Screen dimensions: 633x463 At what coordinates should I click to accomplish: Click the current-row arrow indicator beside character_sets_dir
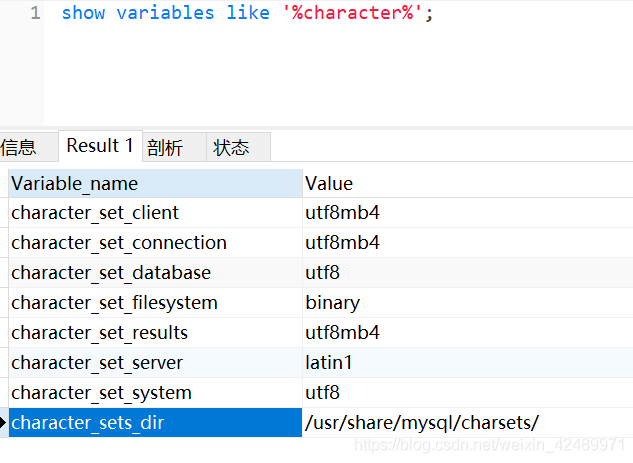3,423
